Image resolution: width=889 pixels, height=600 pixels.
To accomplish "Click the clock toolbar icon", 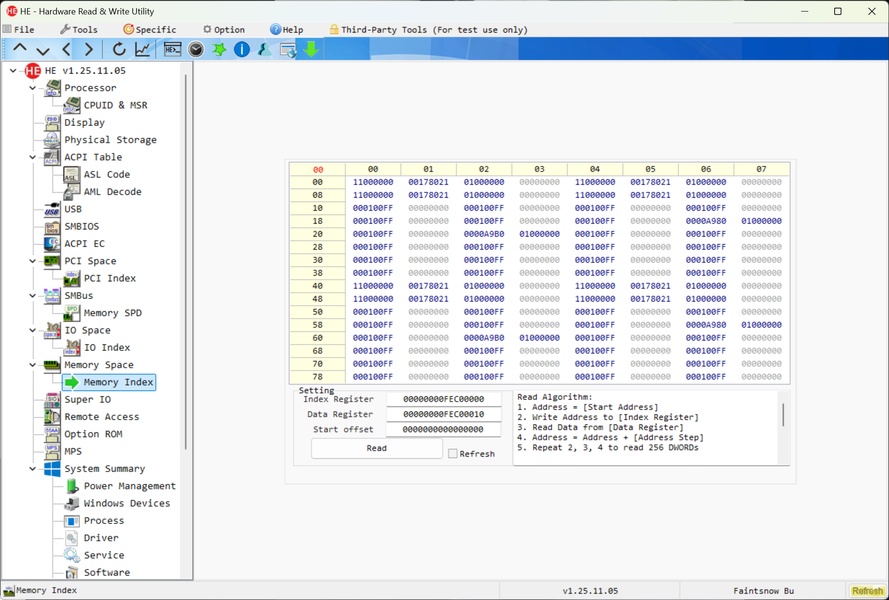I will [x=196, y=49].
